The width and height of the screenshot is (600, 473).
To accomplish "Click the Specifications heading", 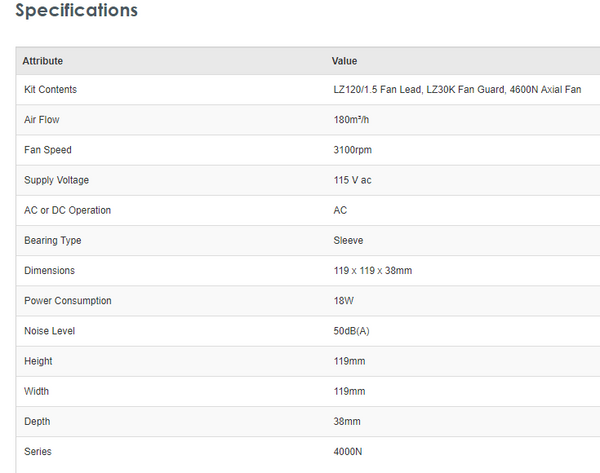I will point(77,12).
